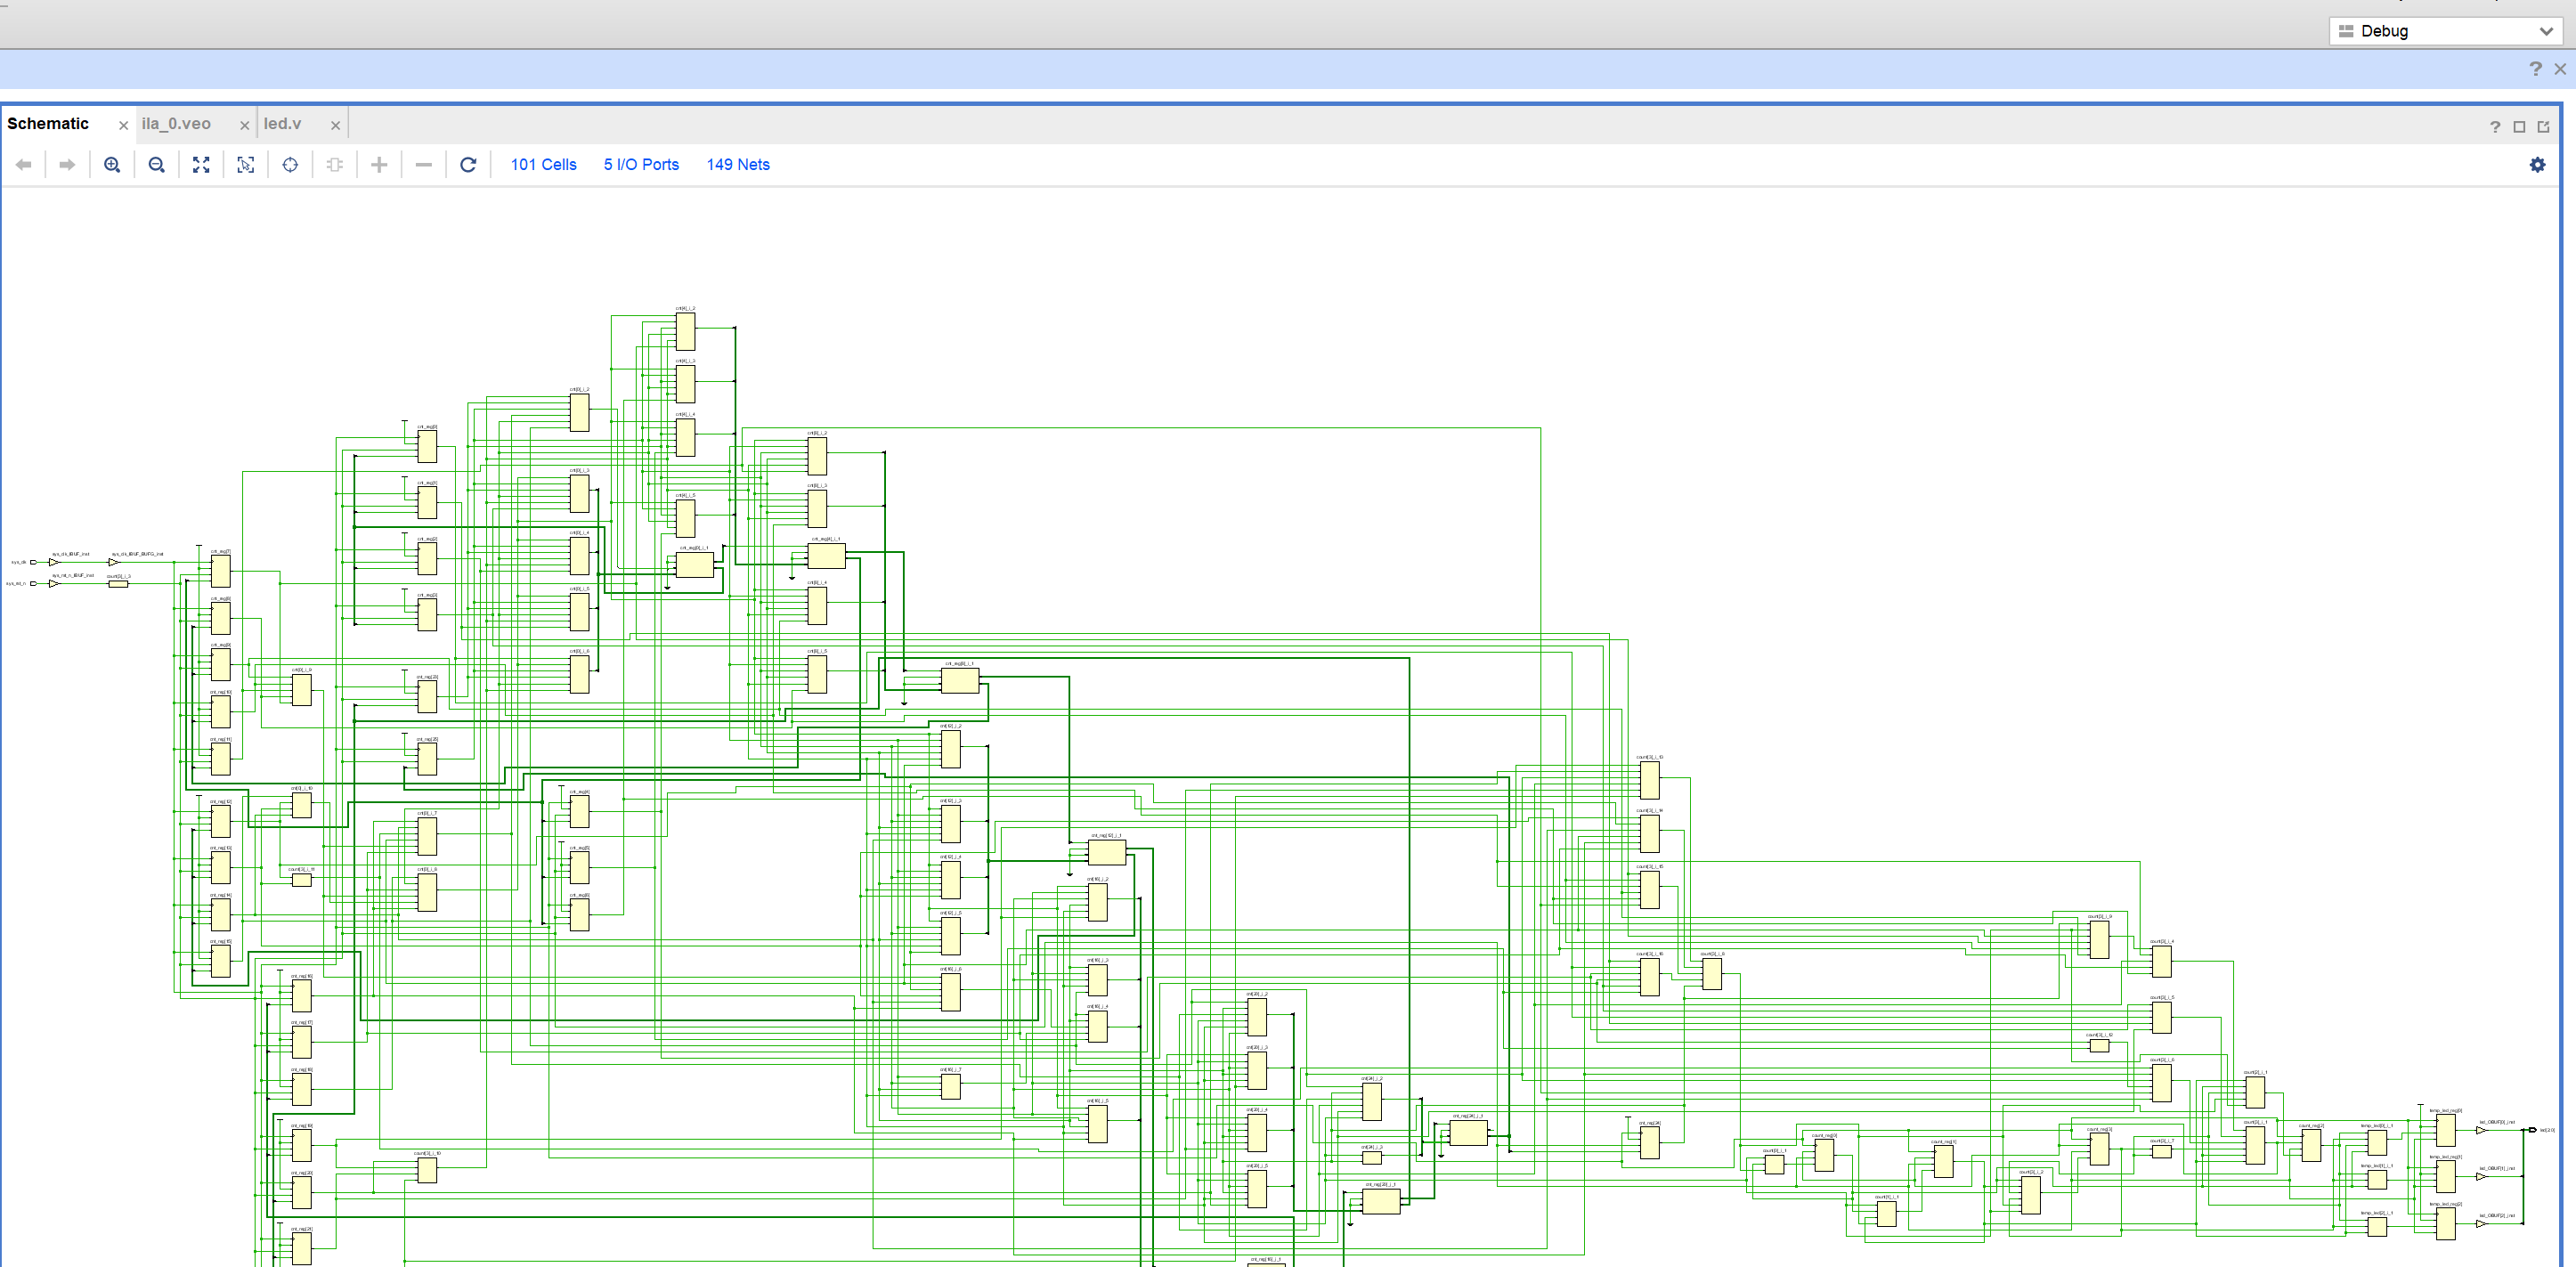The width and height of the screenshot is (2576, 1267).
Task: Expand cone with the plus icon
Action: (379, 165)
